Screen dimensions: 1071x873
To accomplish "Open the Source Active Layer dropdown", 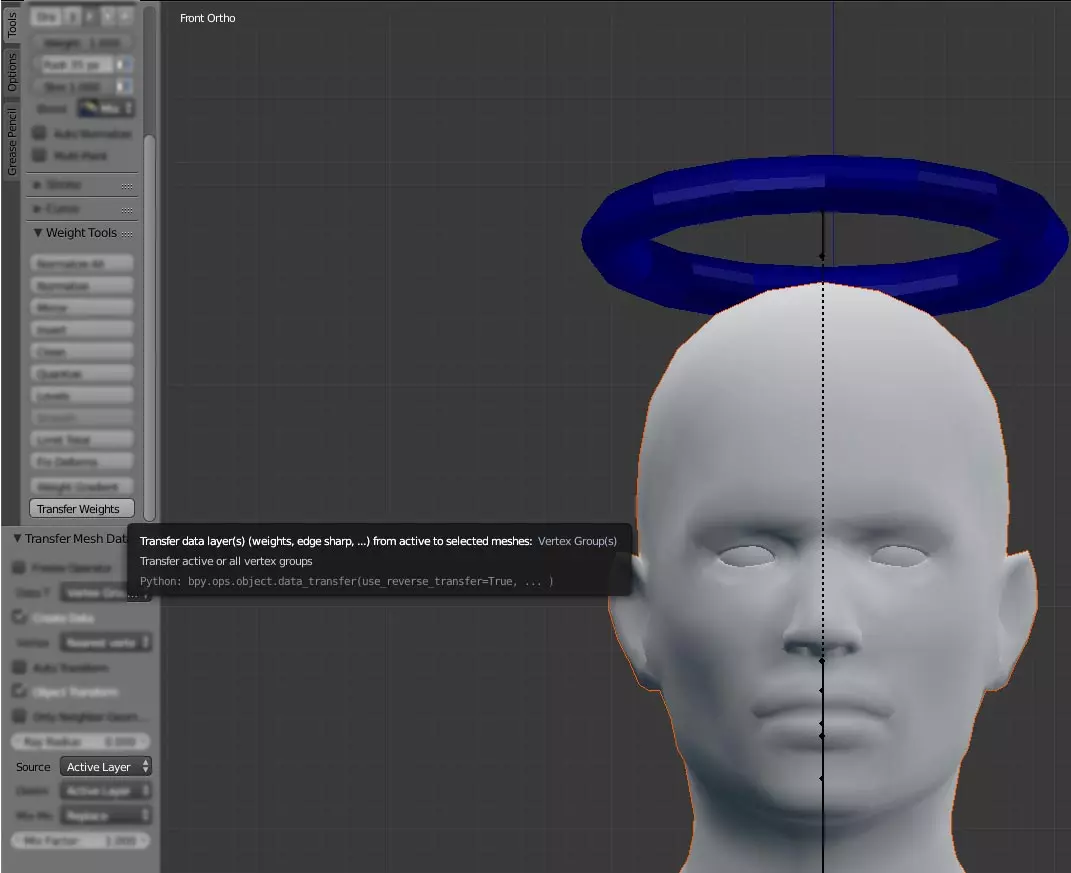I will point(106,767).
